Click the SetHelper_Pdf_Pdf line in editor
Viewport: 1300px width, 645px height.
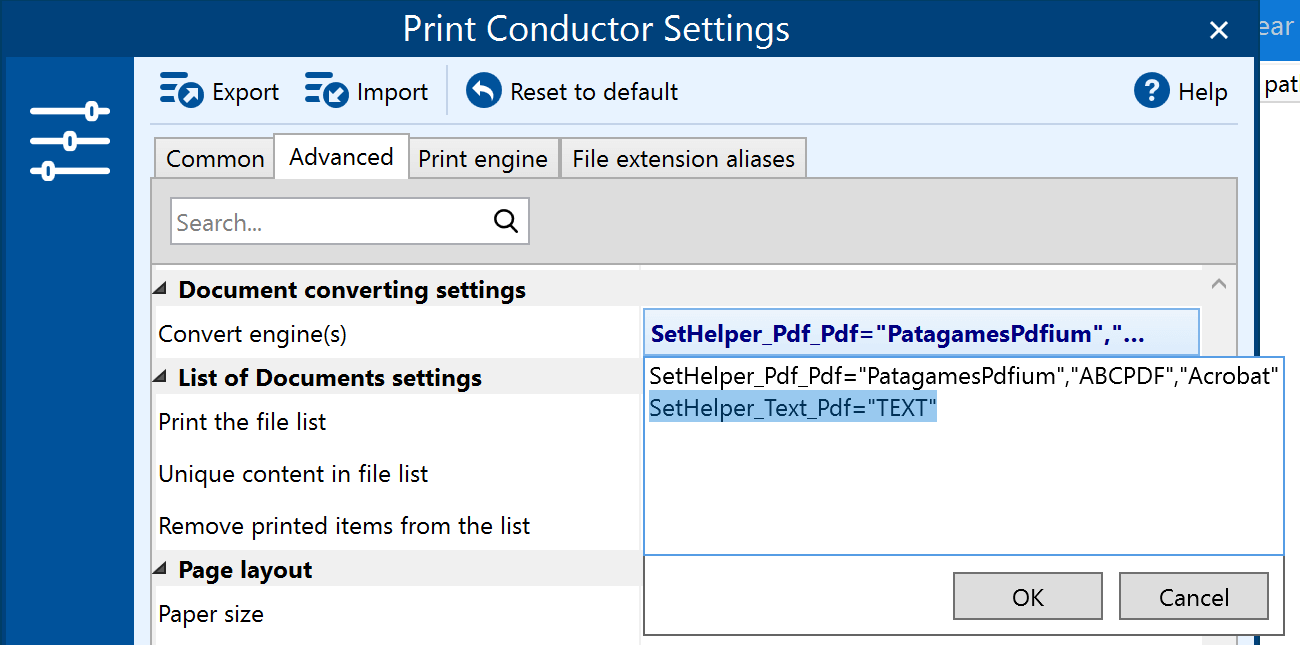[x=964, y=376]
